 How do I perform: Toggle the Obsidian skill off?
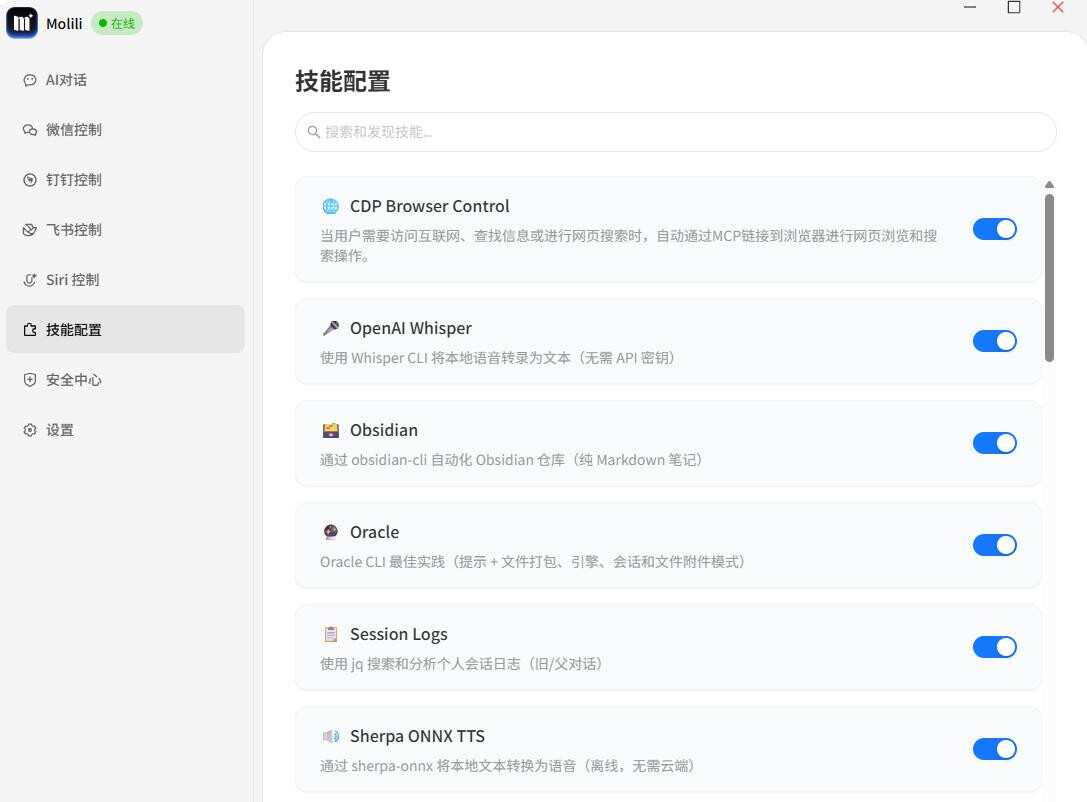pyautogui.click(x=994, y=443)
